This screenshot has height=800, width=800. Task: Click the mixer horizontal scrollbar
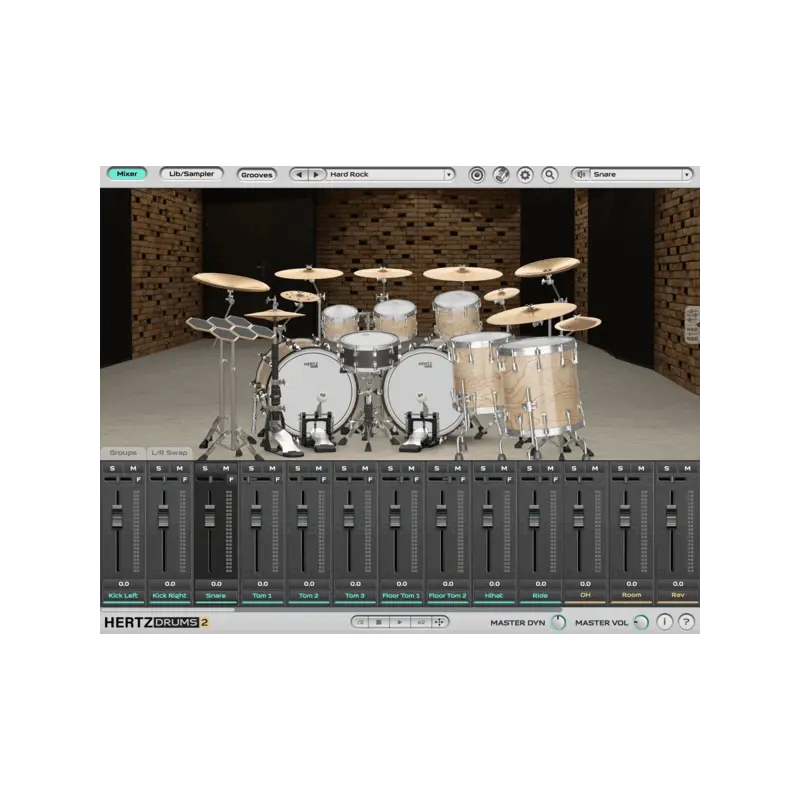click(x=168, y=609)
